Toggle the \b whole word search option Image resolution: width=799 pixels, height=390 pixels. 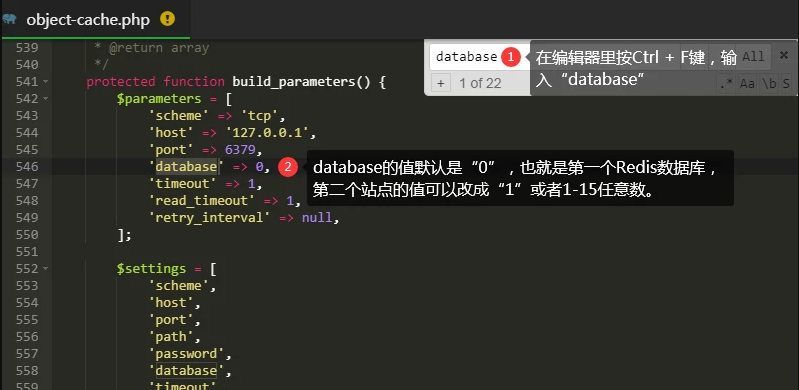coord(768,84)
